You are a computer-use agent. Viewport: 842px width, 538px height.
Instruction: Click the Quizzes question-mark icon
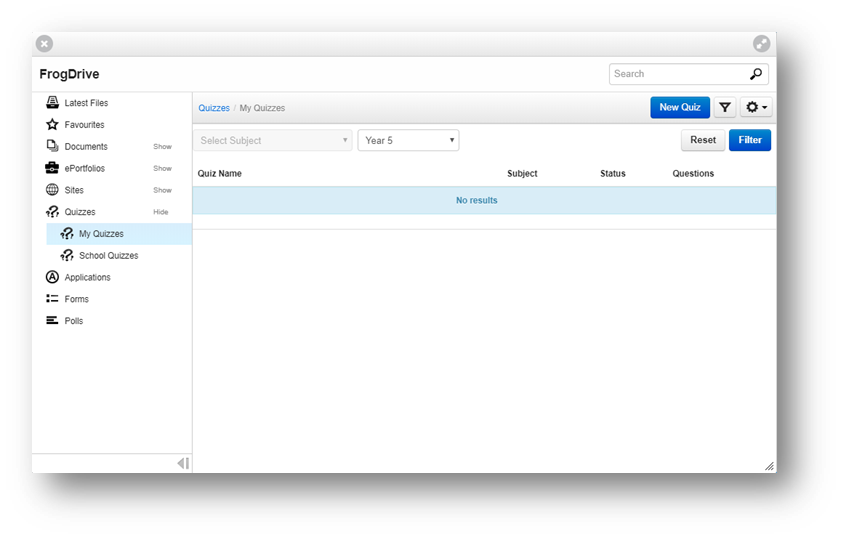point(52,212)
